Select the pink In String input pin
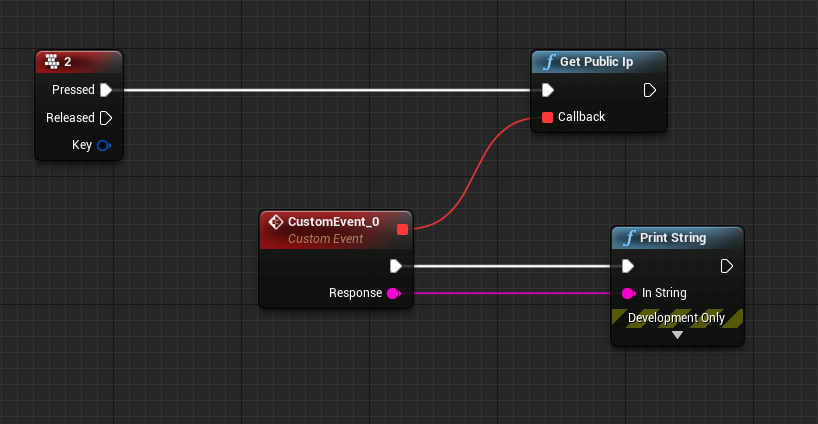 coord(628,293)
